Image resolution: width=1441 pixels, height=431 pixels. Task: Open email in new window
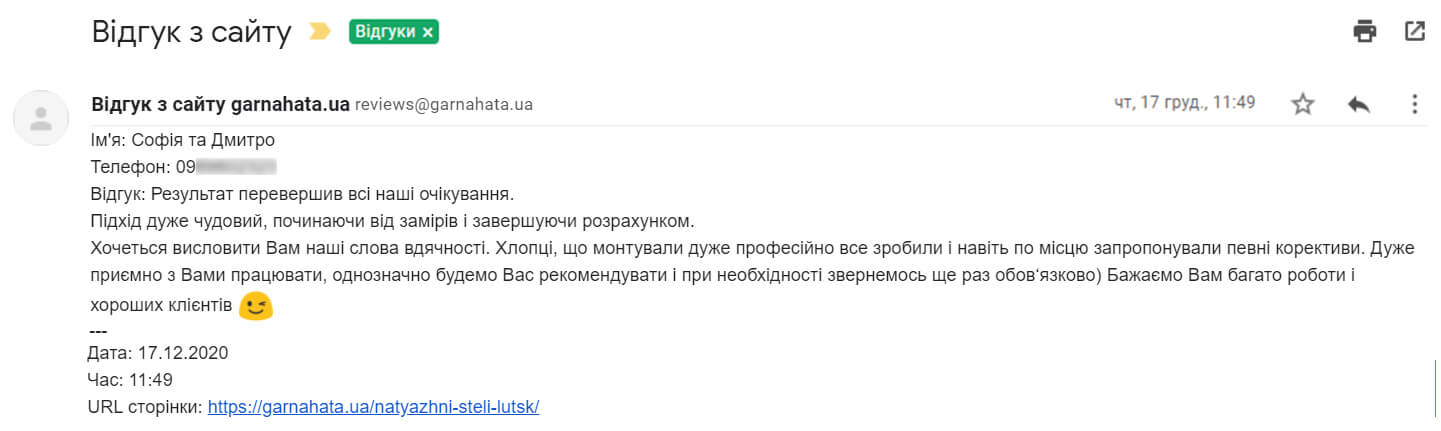point(1414,31)
